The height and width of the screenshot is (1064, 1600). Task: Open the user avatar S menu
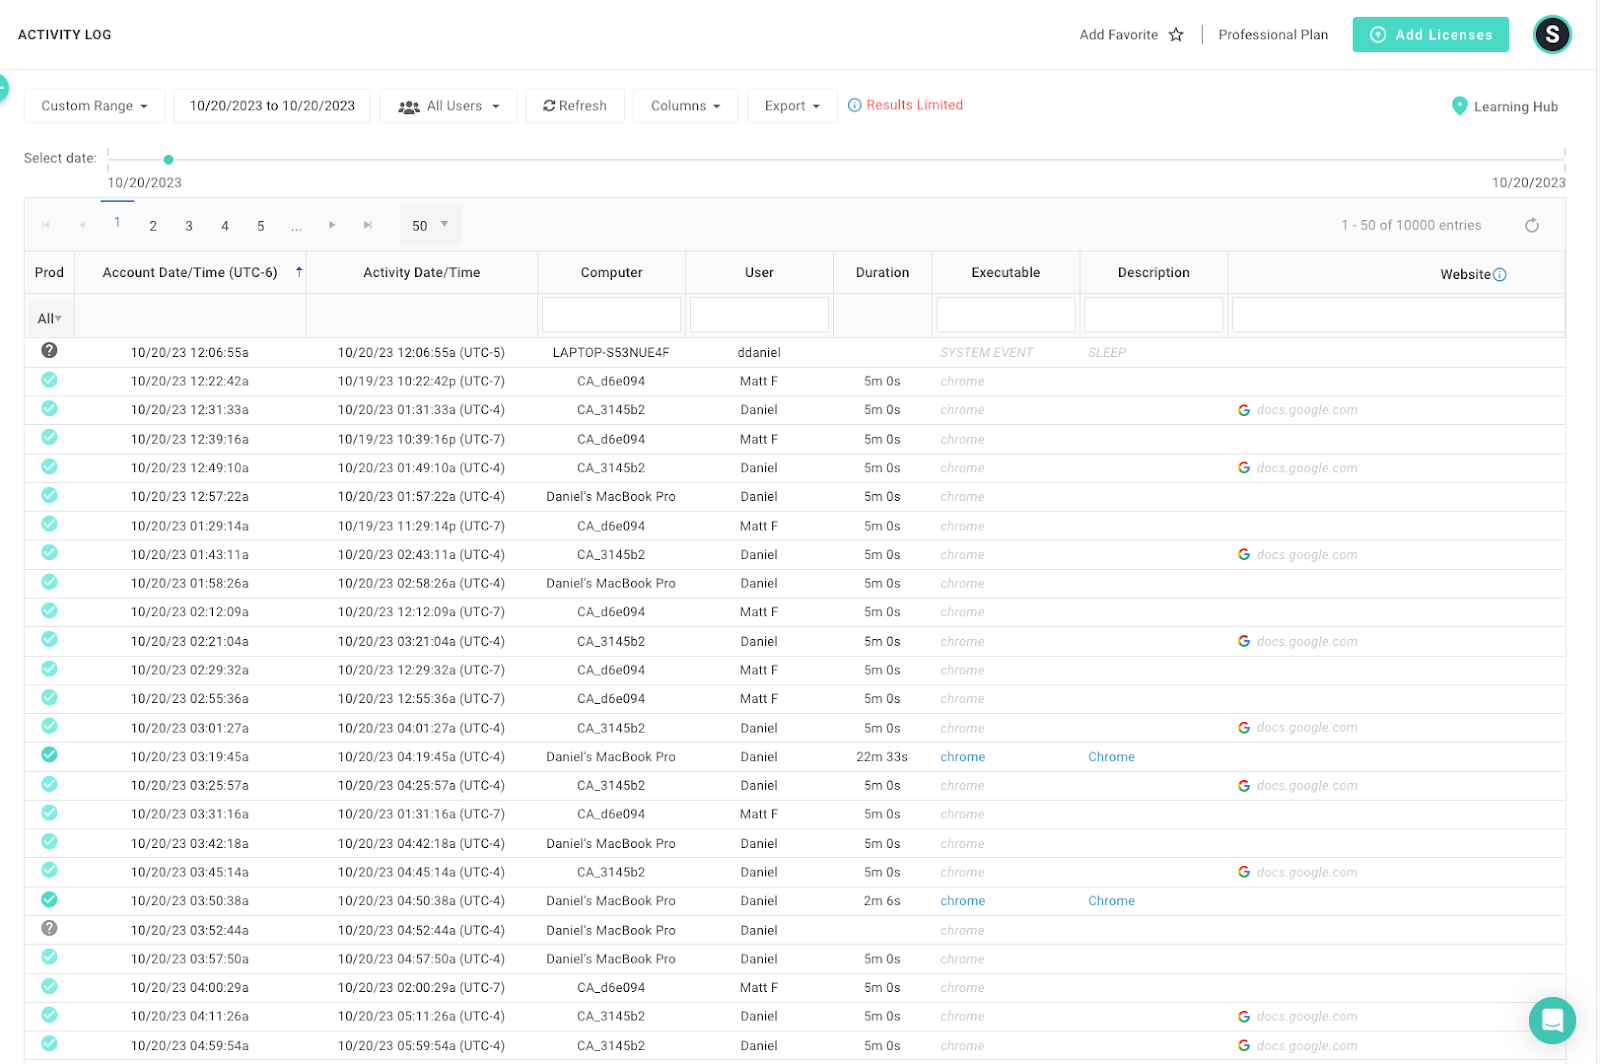(x=1552, y=35)
